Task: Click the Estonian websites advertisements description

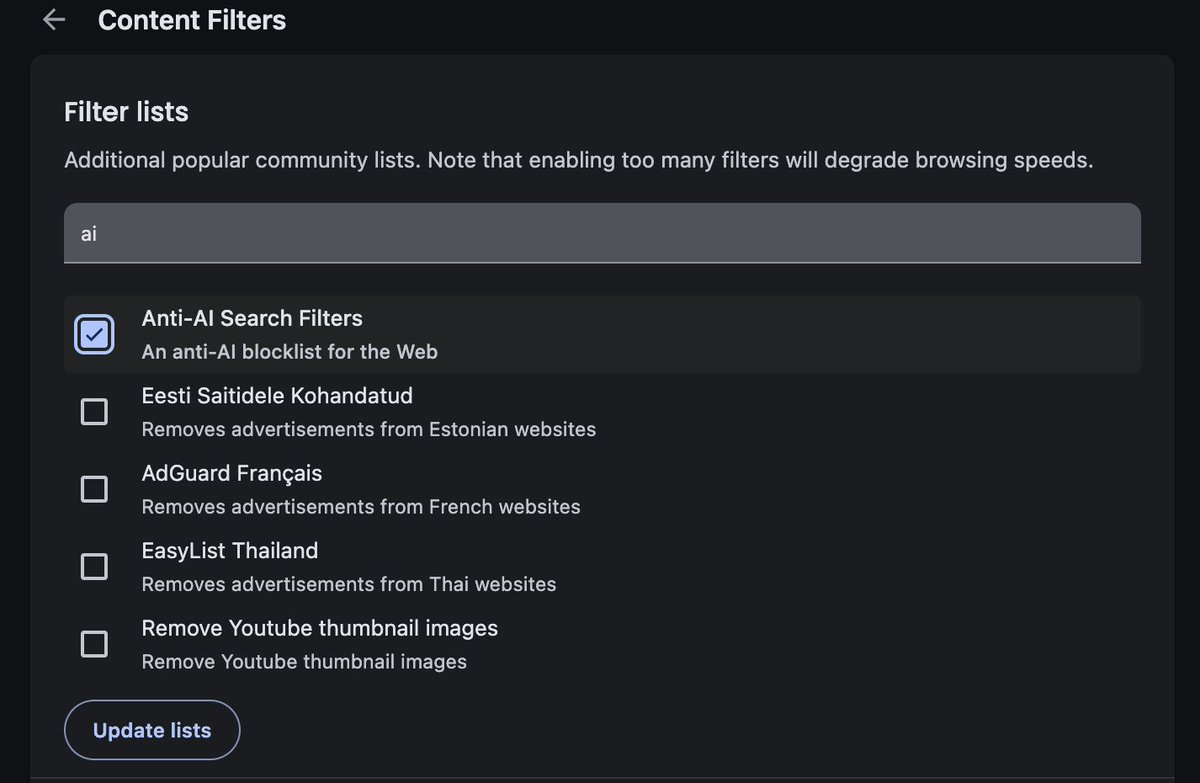Action: click(x=369, y=429)
